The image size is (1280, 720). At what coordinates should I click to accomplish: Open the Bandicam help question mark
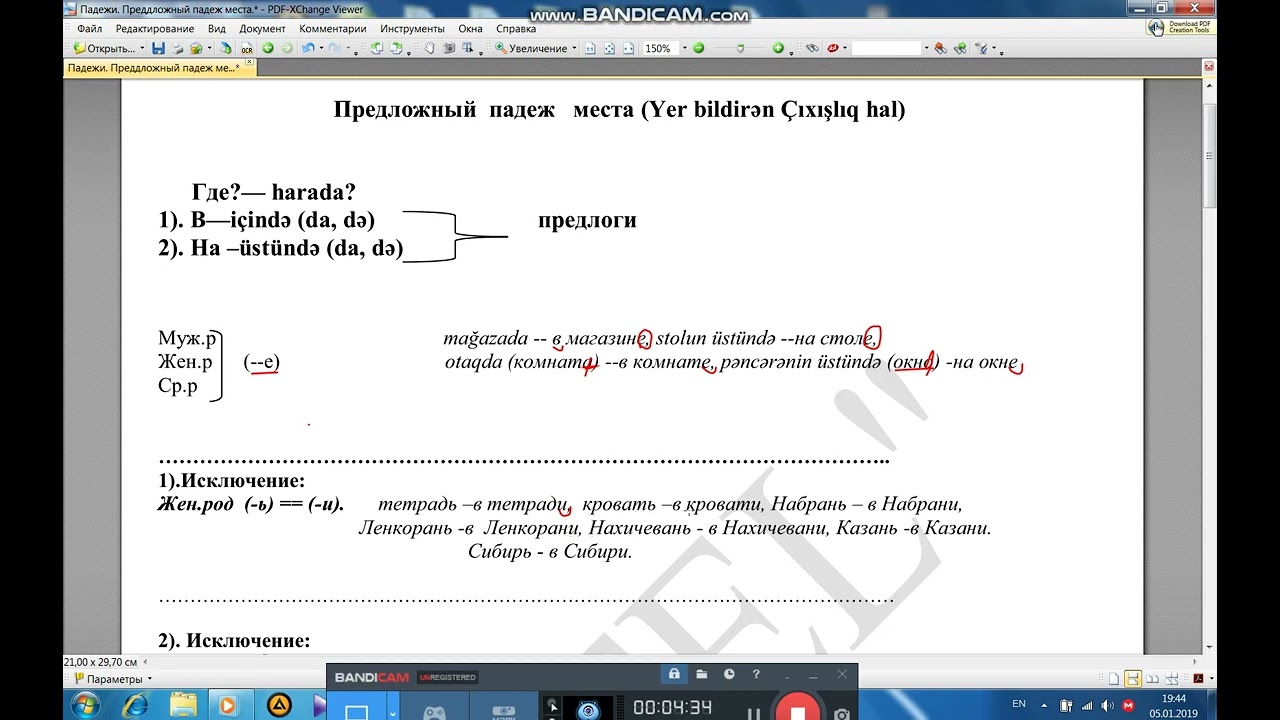(x=756, y=674)
